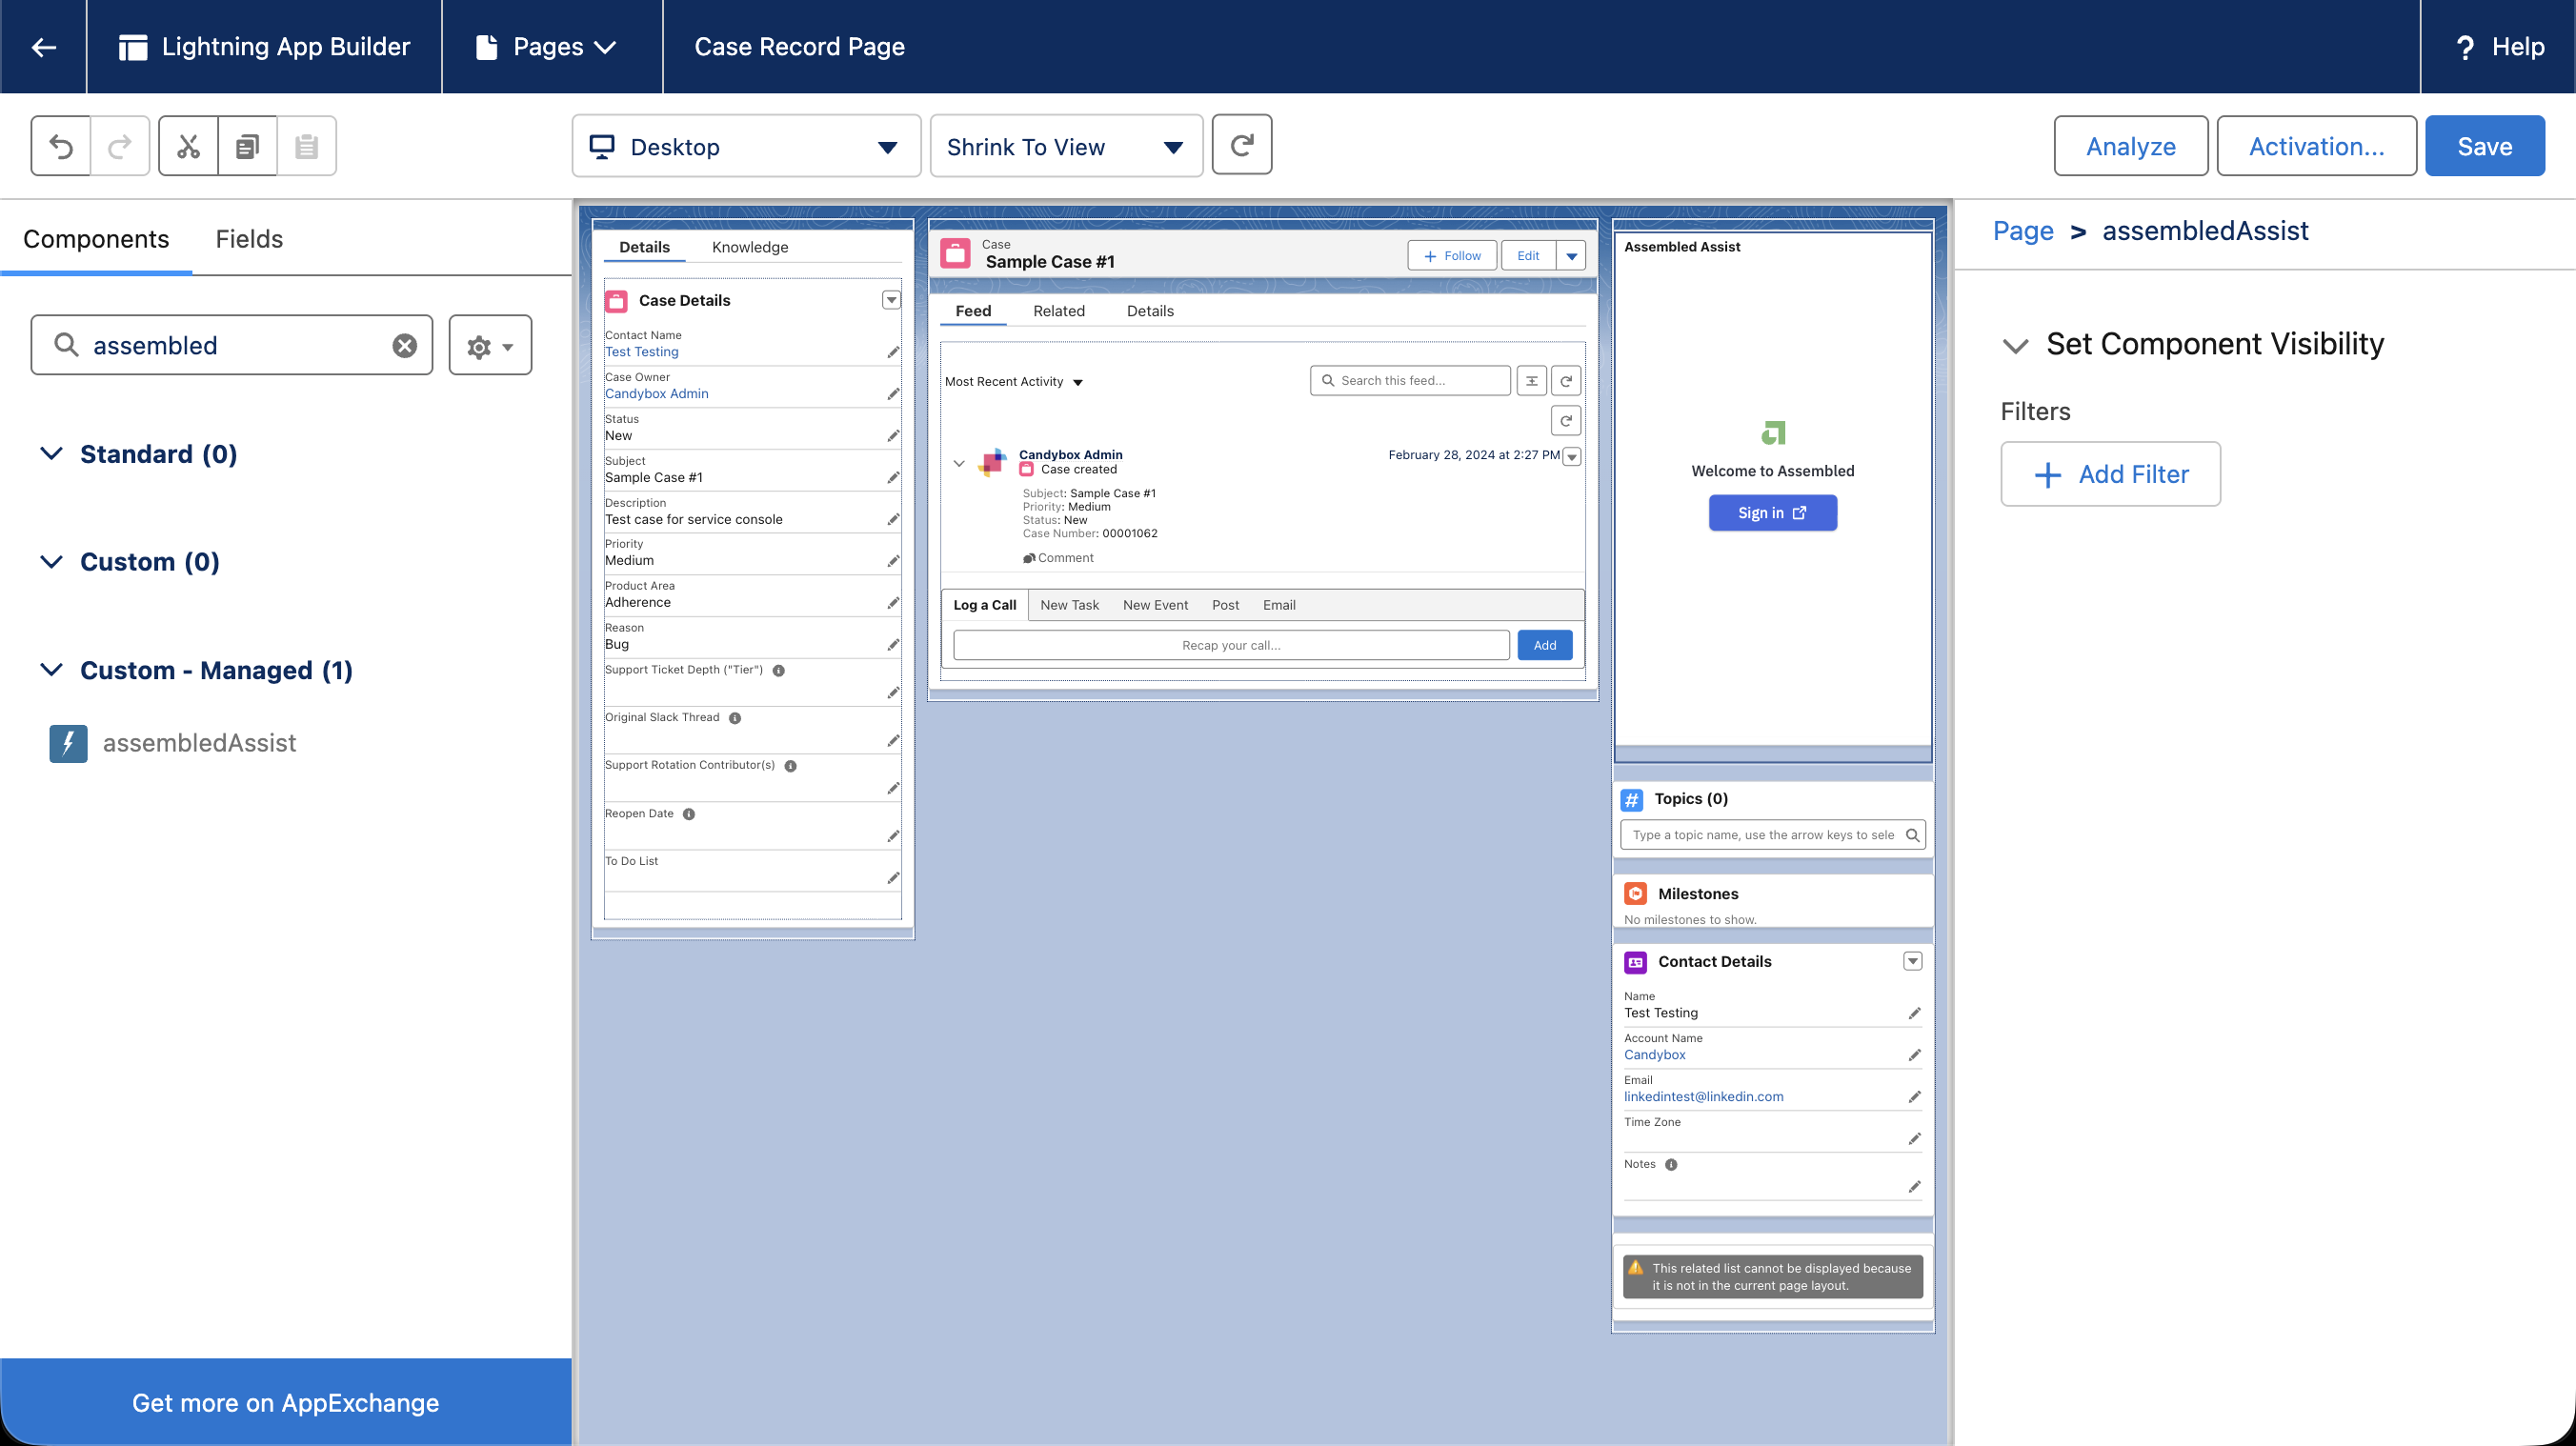Click the Help question mark icon

(x=2465, y=47)
